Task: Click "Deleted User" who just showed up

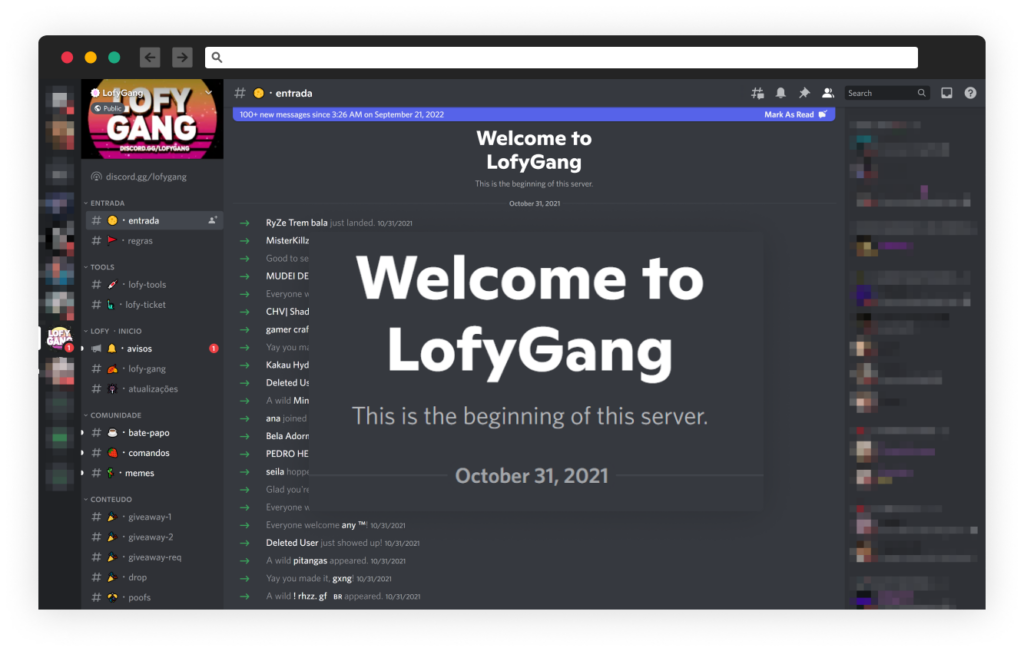Action: tap(292, 543)
